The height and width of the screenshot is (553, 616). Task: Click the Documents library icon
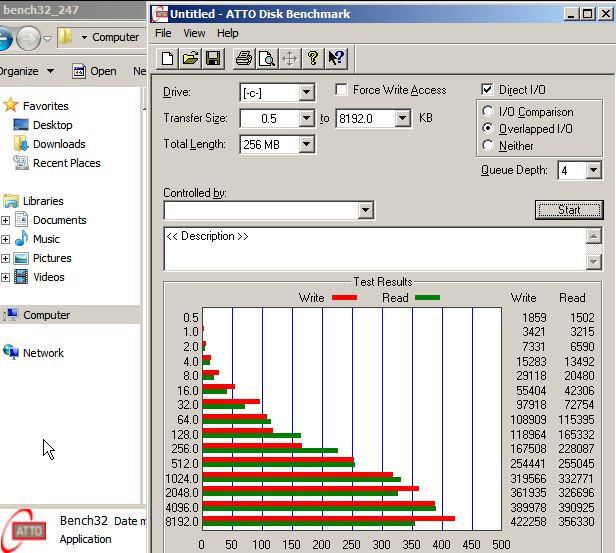pyautogui.click(x=21, y=219)
